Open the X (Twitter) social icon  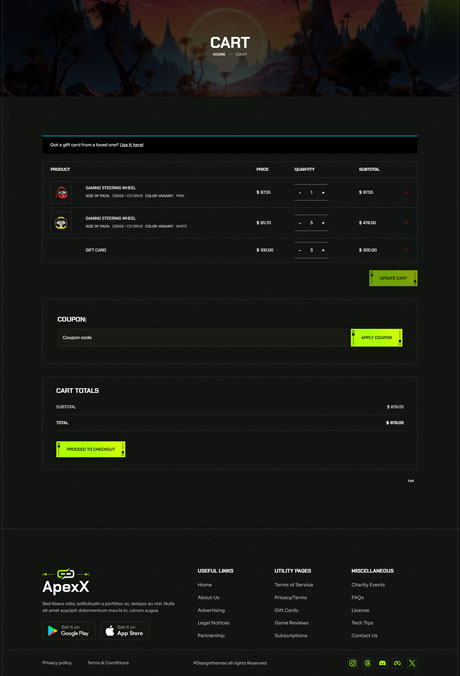[x=412, y=663]
